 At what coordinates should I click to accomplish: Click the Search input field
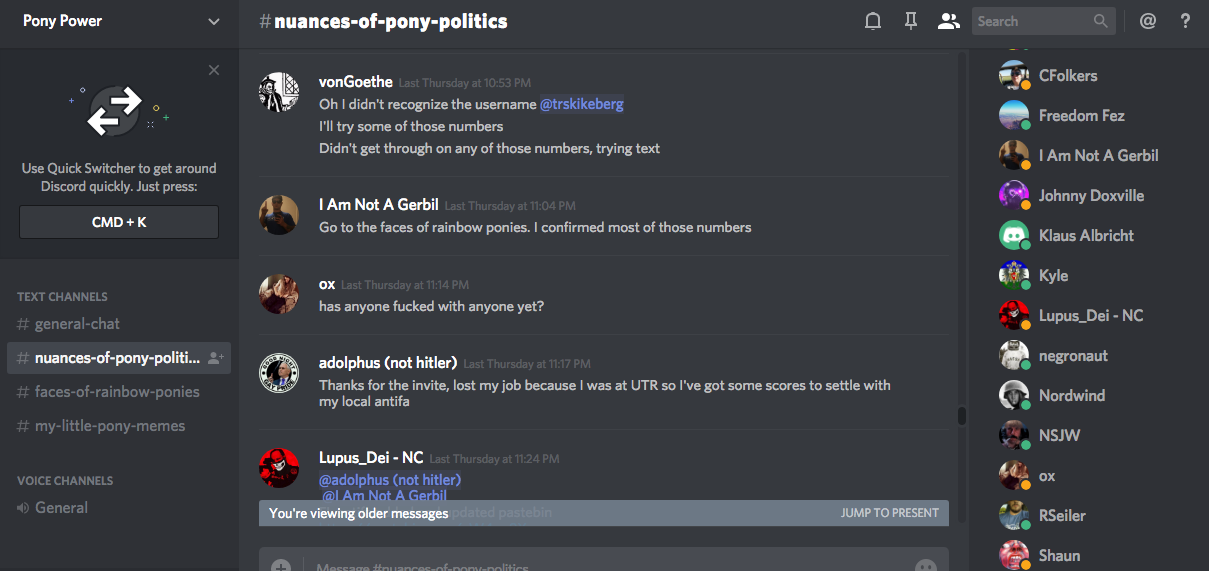pos(1032,21)
